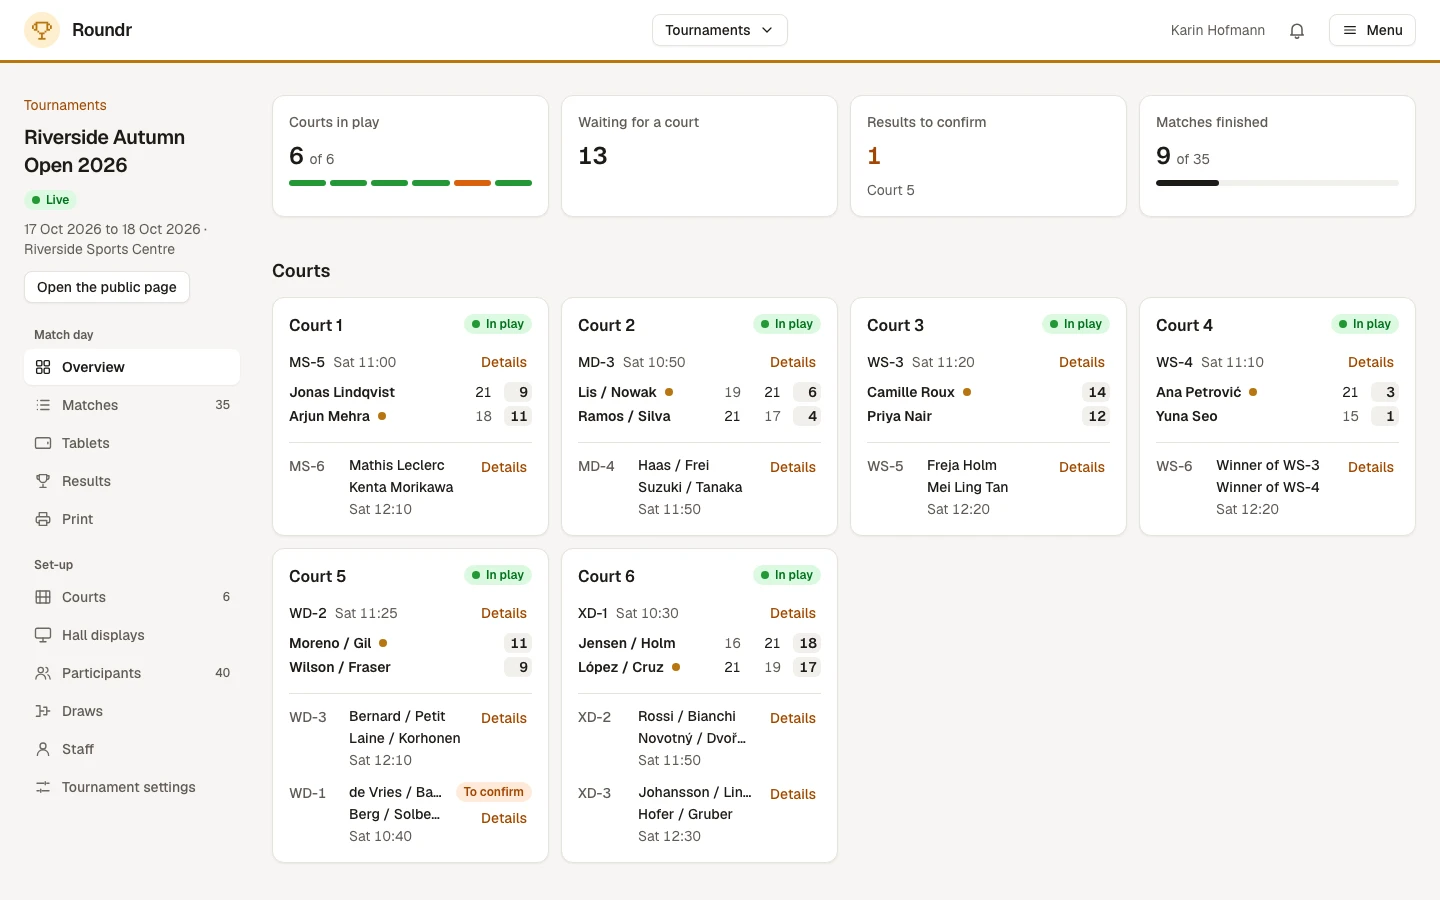Screen dimensions: 1440x900
Task: Click the Waiting for a court card
Action: pyautogui.click(x=699, y=156)
